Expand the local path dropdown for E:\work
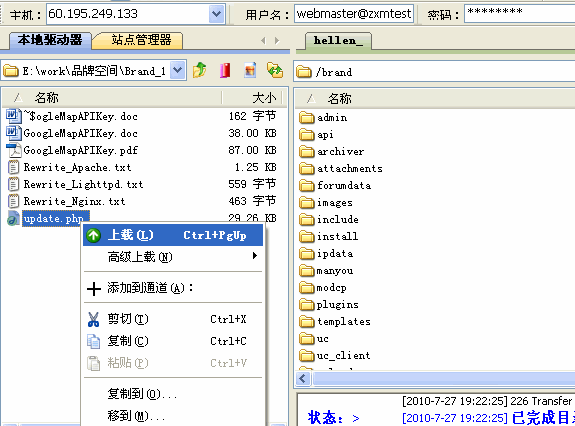This screenshot has width=575, height=426. [178, 70]
